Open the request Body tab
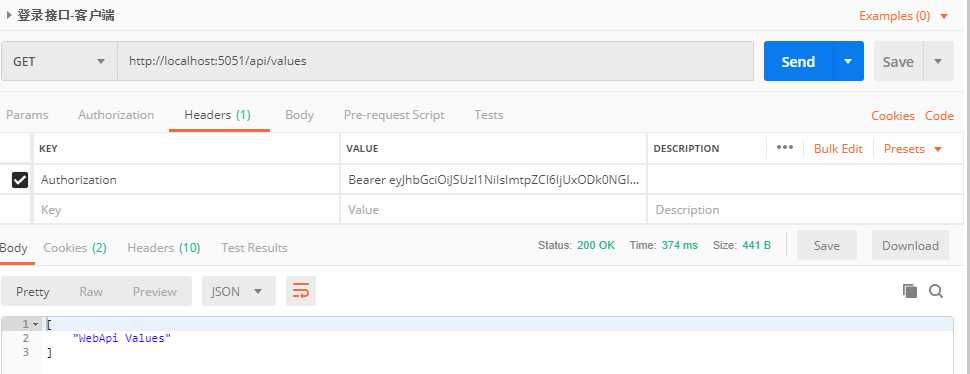 [299, 115]
